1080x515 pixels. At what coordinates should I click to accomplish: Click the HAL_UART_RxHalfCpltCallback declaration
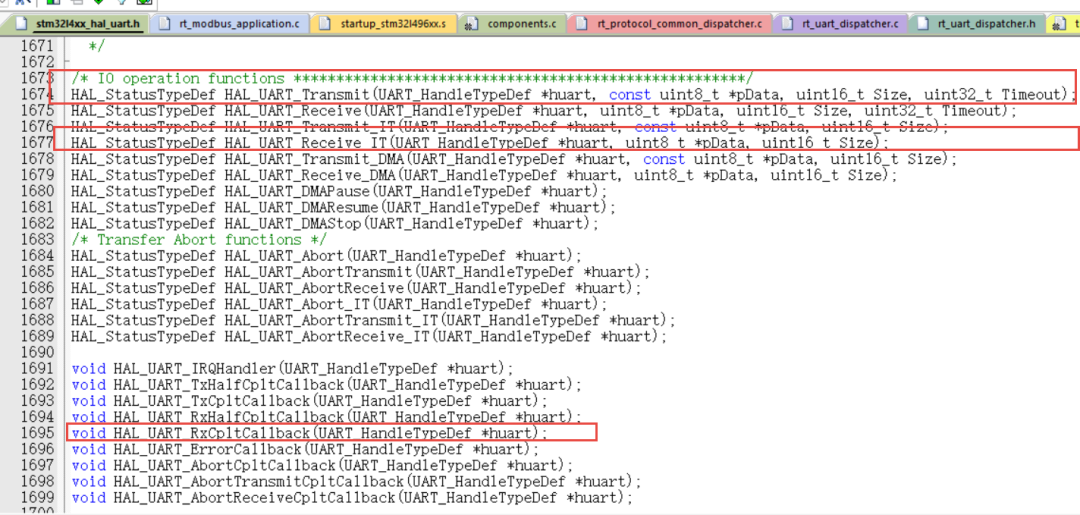[x=326, y=417]
